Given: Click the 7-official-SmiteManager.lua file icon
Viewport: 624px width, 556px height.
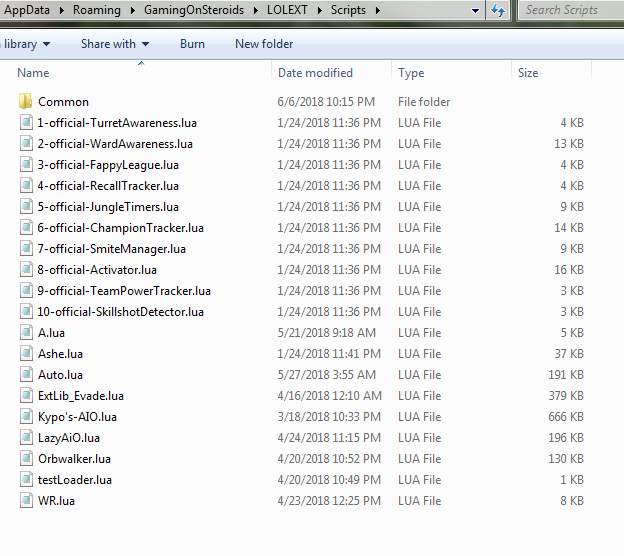Looking at the screenshot, I should click(x=26, y=249).
